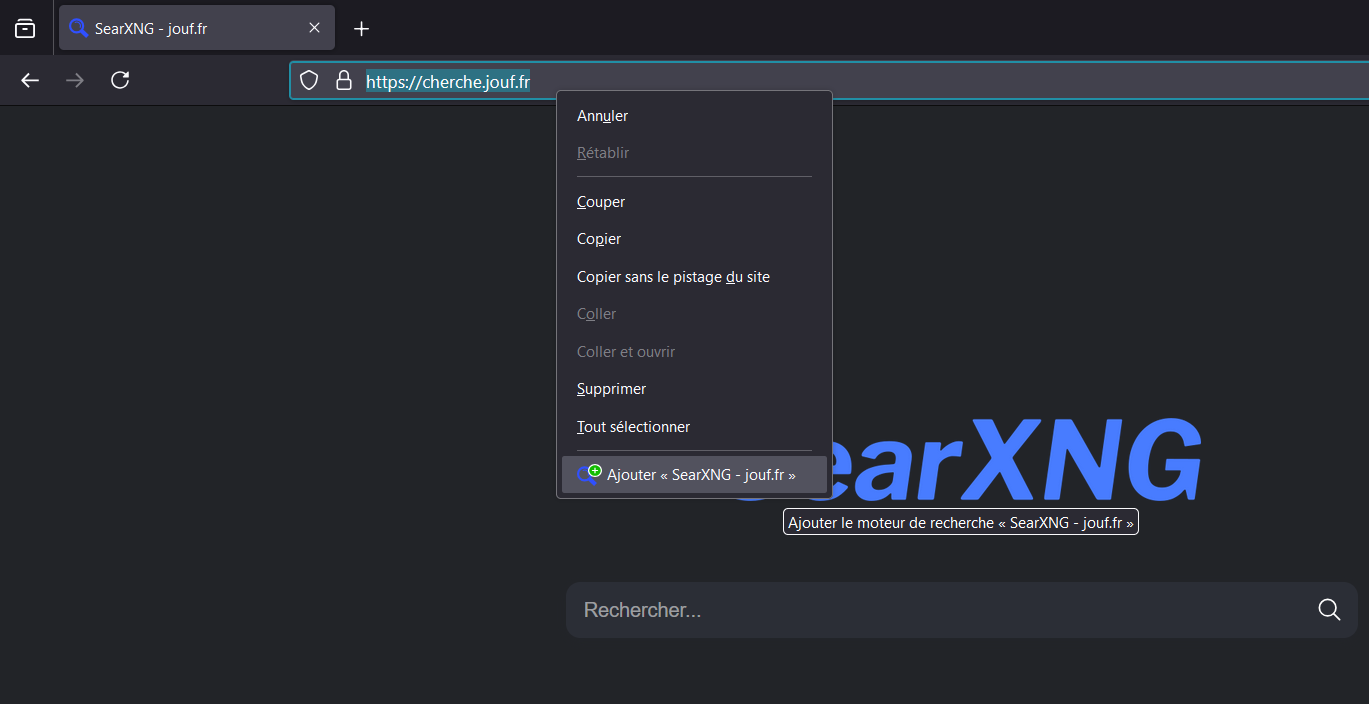This screenshot has width=1369, height=704.
Task: Open a new tab with plus button
Action: (x=362, y=29)
